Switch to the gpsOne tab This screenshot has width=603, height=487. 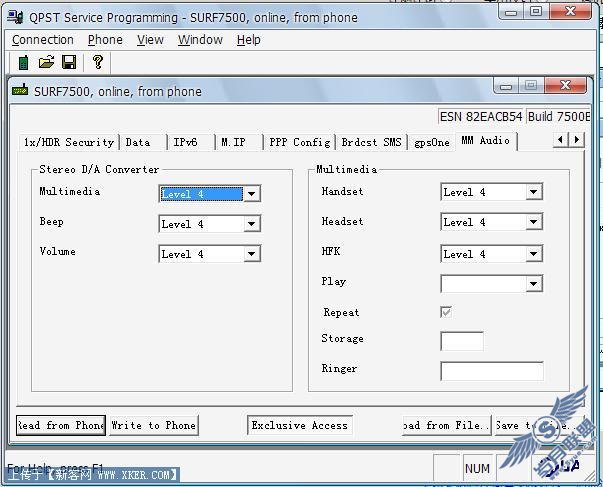[432, 143]
